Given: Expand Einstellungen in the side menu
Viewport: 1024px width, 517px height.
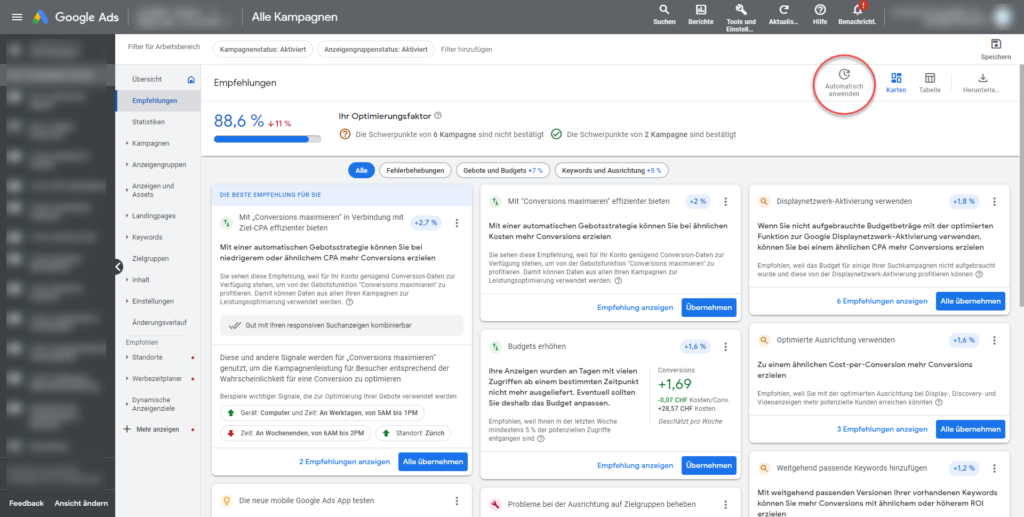Looking at the screenshot, I should [127, 301].
